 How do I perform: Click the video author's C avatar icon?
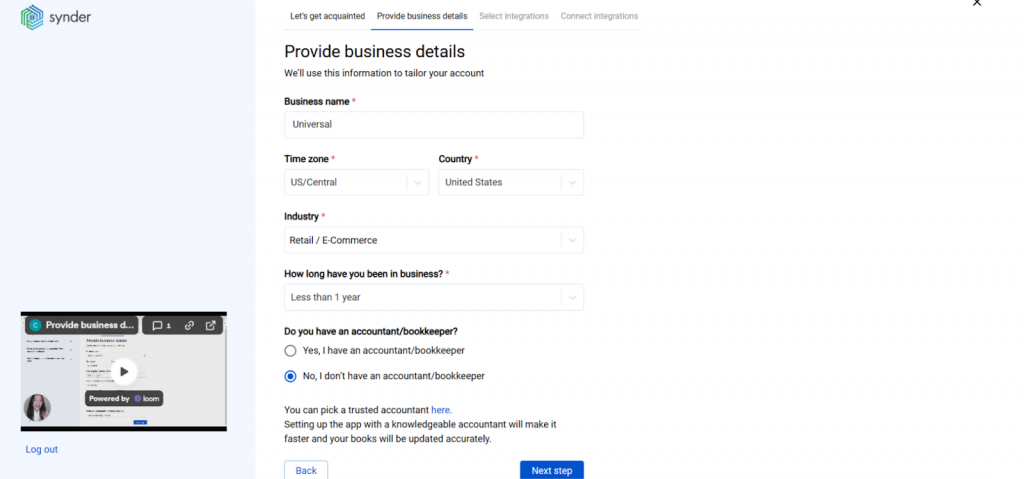click(35, 325)
